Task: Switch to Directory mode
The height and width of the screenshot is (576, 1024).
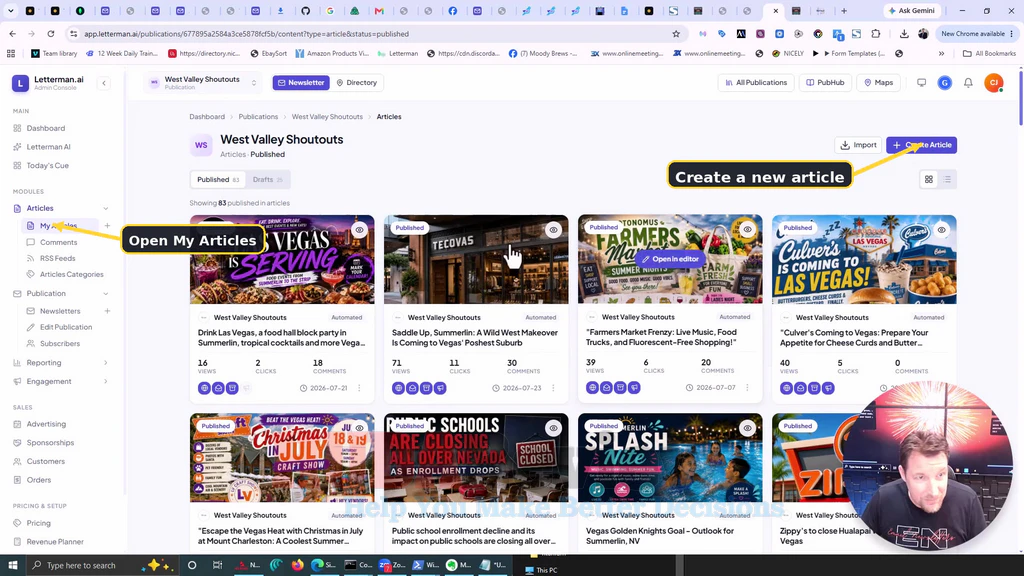Action: (357, 83)
